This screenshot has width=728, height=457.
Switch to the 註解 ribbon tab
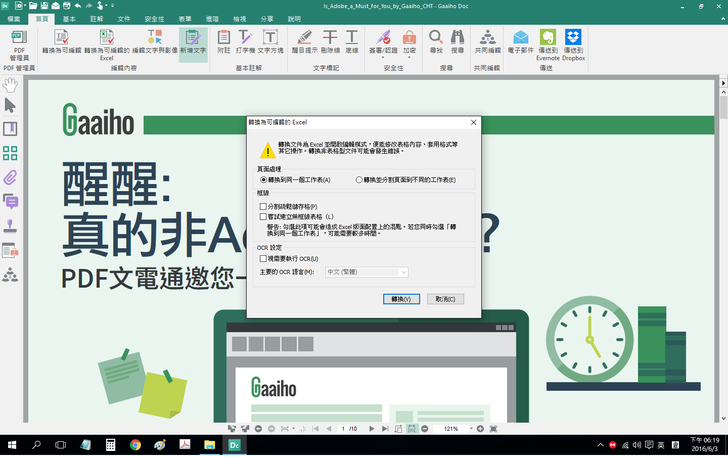point(97,19)
